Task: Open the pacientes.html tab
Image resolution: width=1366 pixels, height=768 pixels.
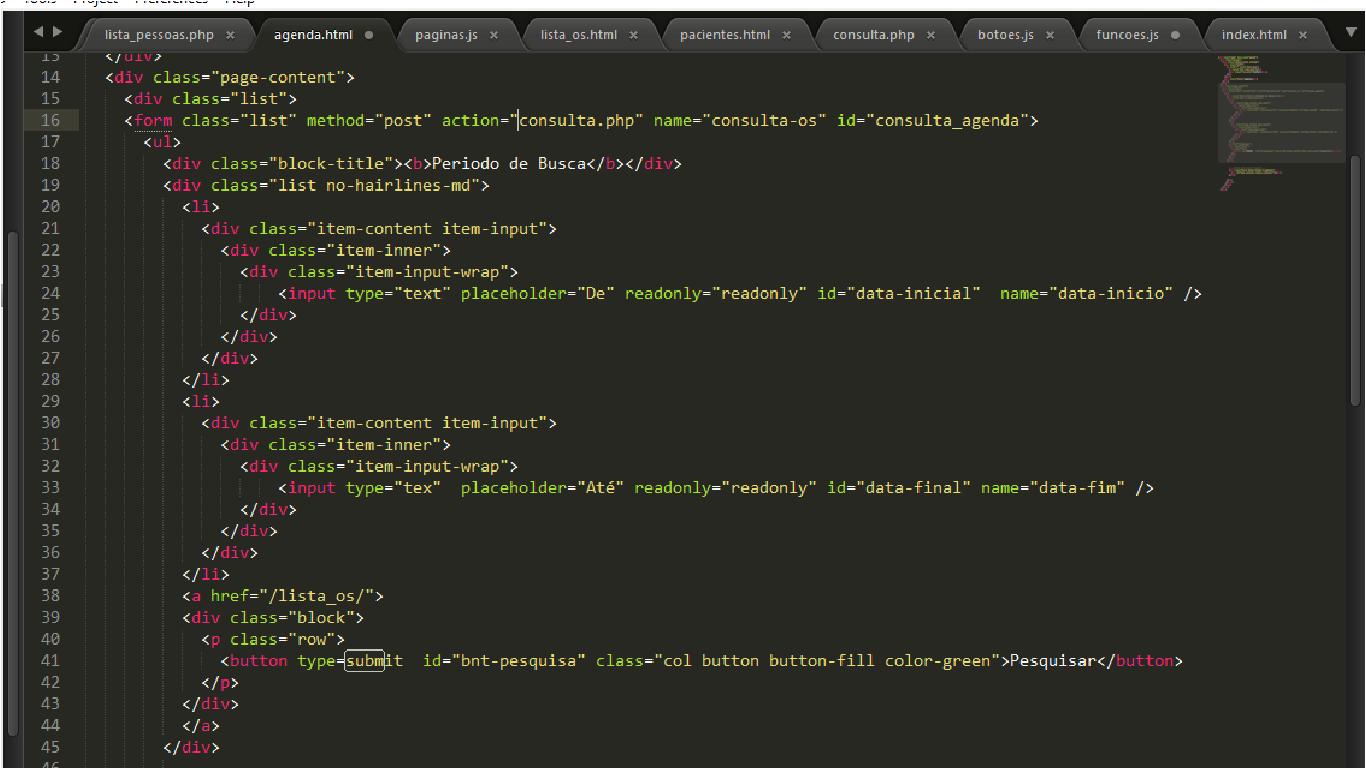Action: [724, 35]
